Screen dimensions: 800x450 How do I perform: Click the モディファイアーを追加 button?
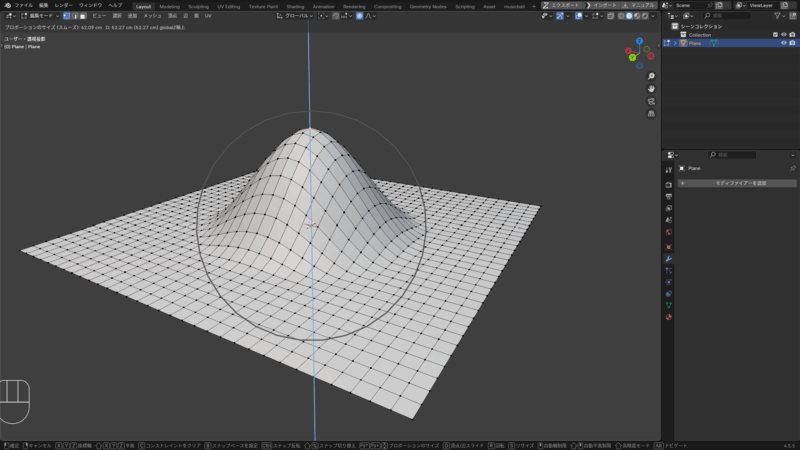pos(736,183)
